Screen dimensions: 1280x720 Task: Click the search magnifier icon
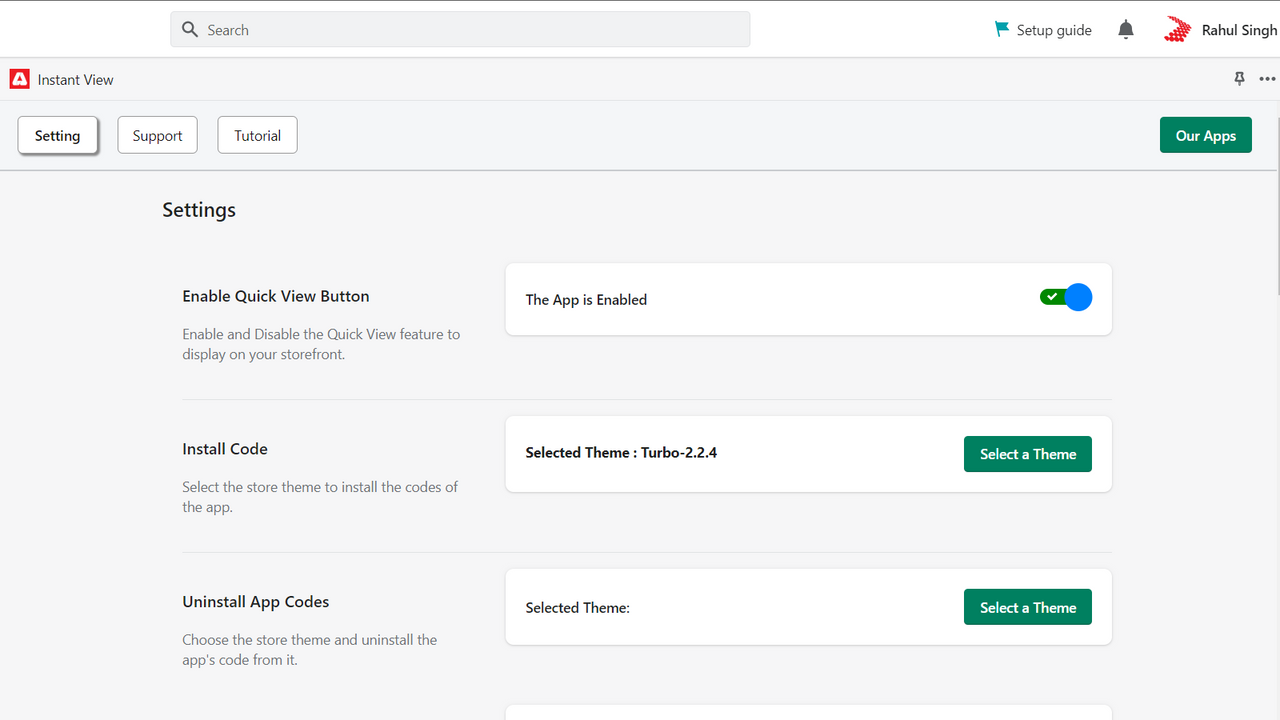[x=190, y=29]
